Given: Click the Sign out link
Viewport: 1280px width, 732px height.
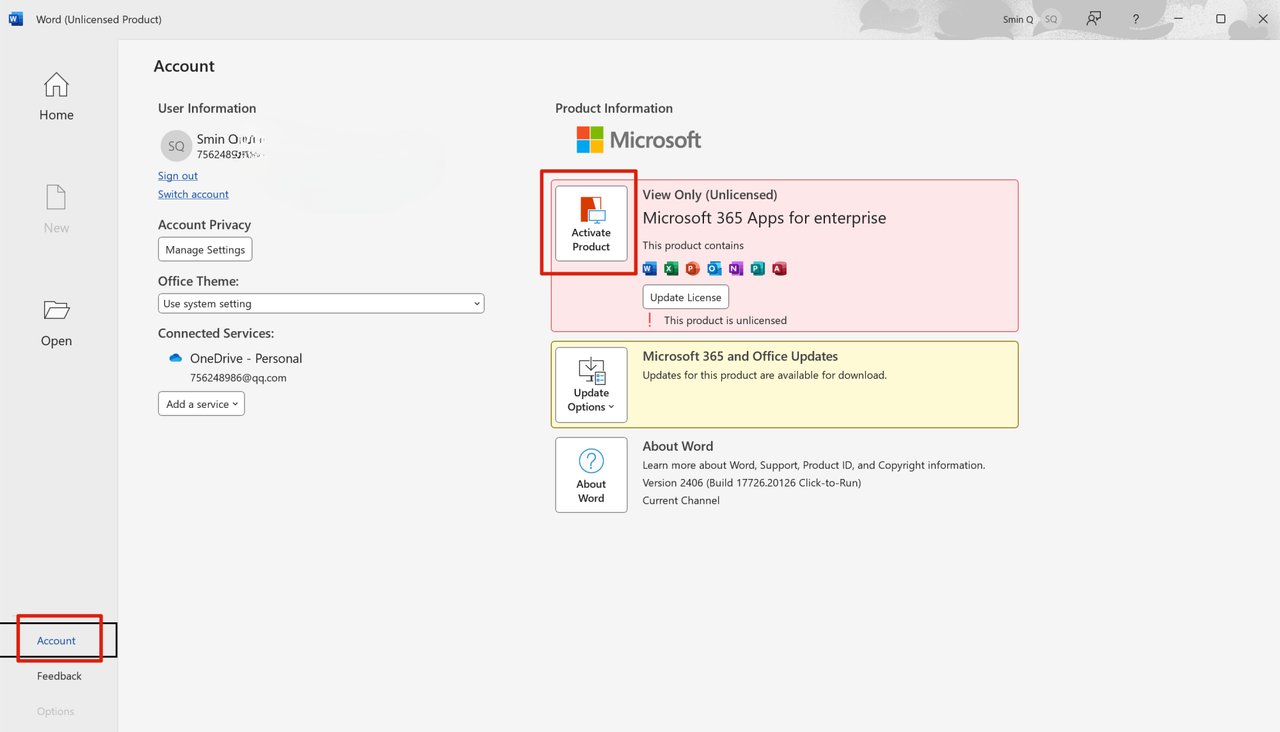Looking at the screenshot, I should (177, 175).
